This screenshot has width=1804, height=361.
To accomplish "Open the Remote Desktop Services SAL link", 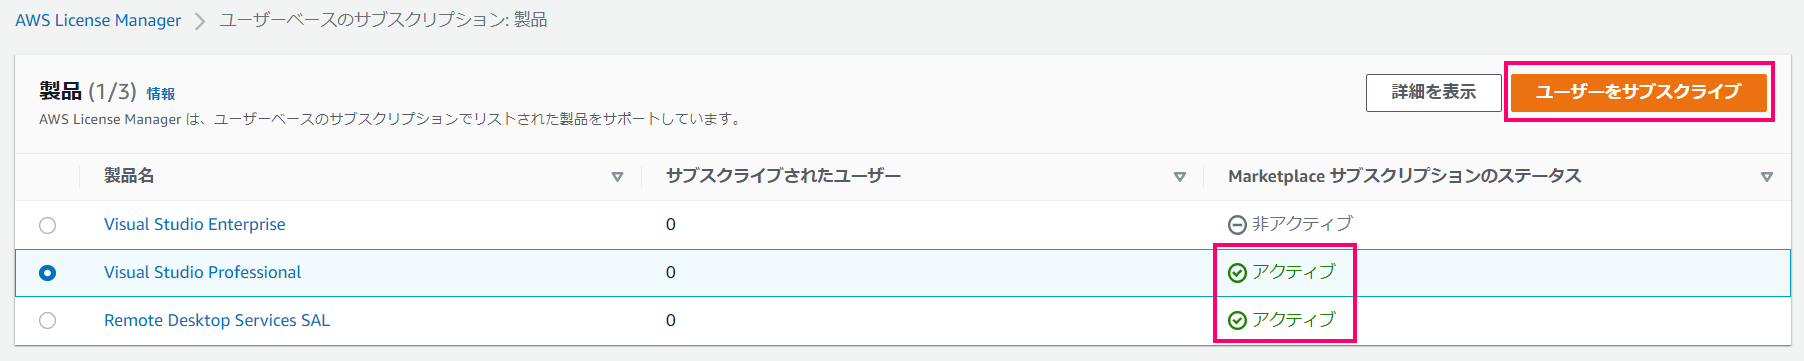I will pyautogui.click(x=217, y=320).
